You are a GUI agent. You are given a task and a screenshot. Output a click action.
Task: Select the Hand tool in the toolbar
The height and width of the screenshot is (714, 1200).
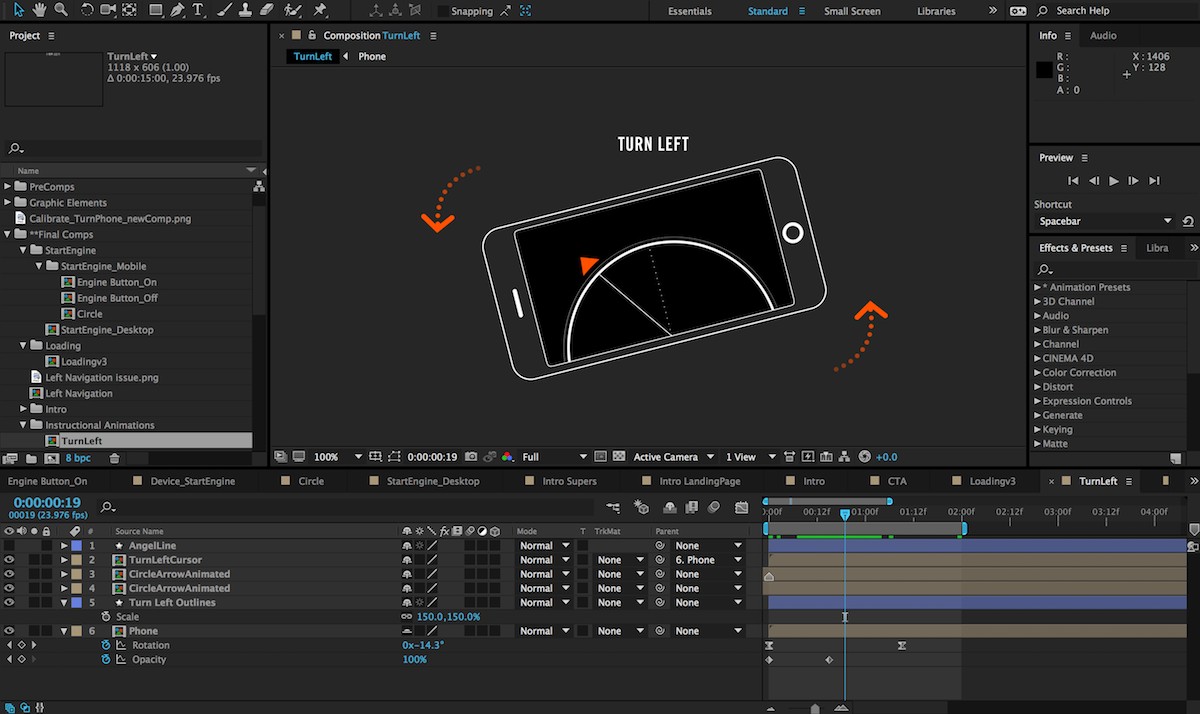(x=40, y=11)
